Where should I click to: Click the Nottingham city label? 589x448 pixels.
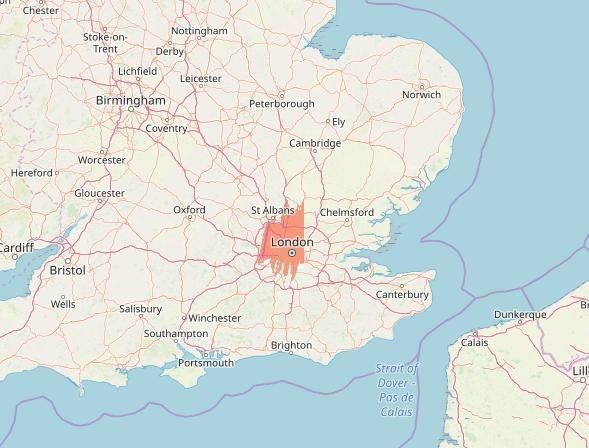(199, 31)
